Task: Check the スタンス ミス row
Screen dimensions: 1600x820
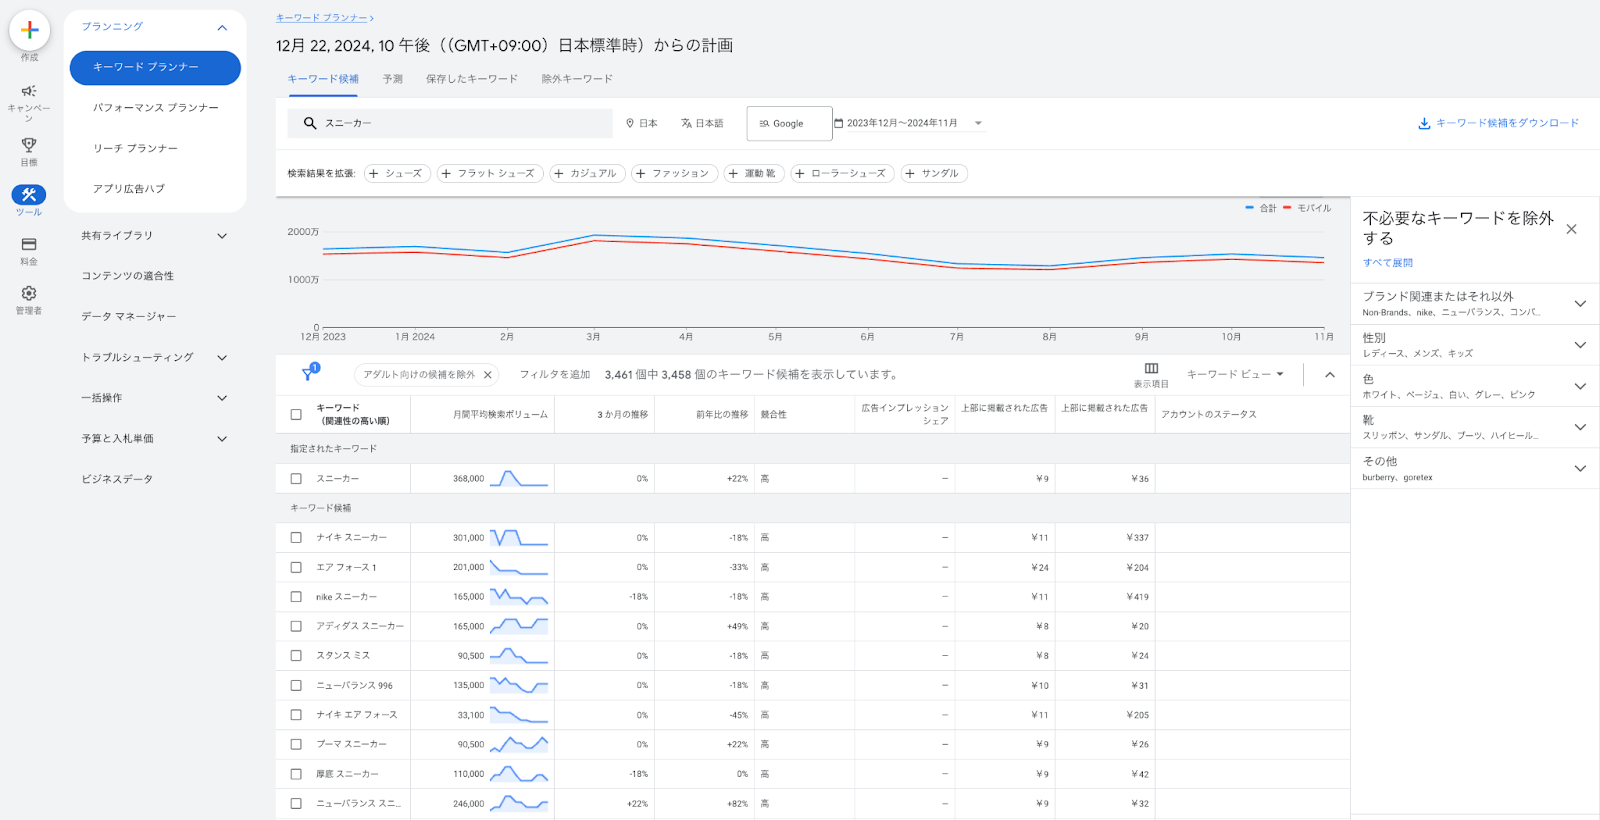Action: pyautogui.click(x=296, y=656)
